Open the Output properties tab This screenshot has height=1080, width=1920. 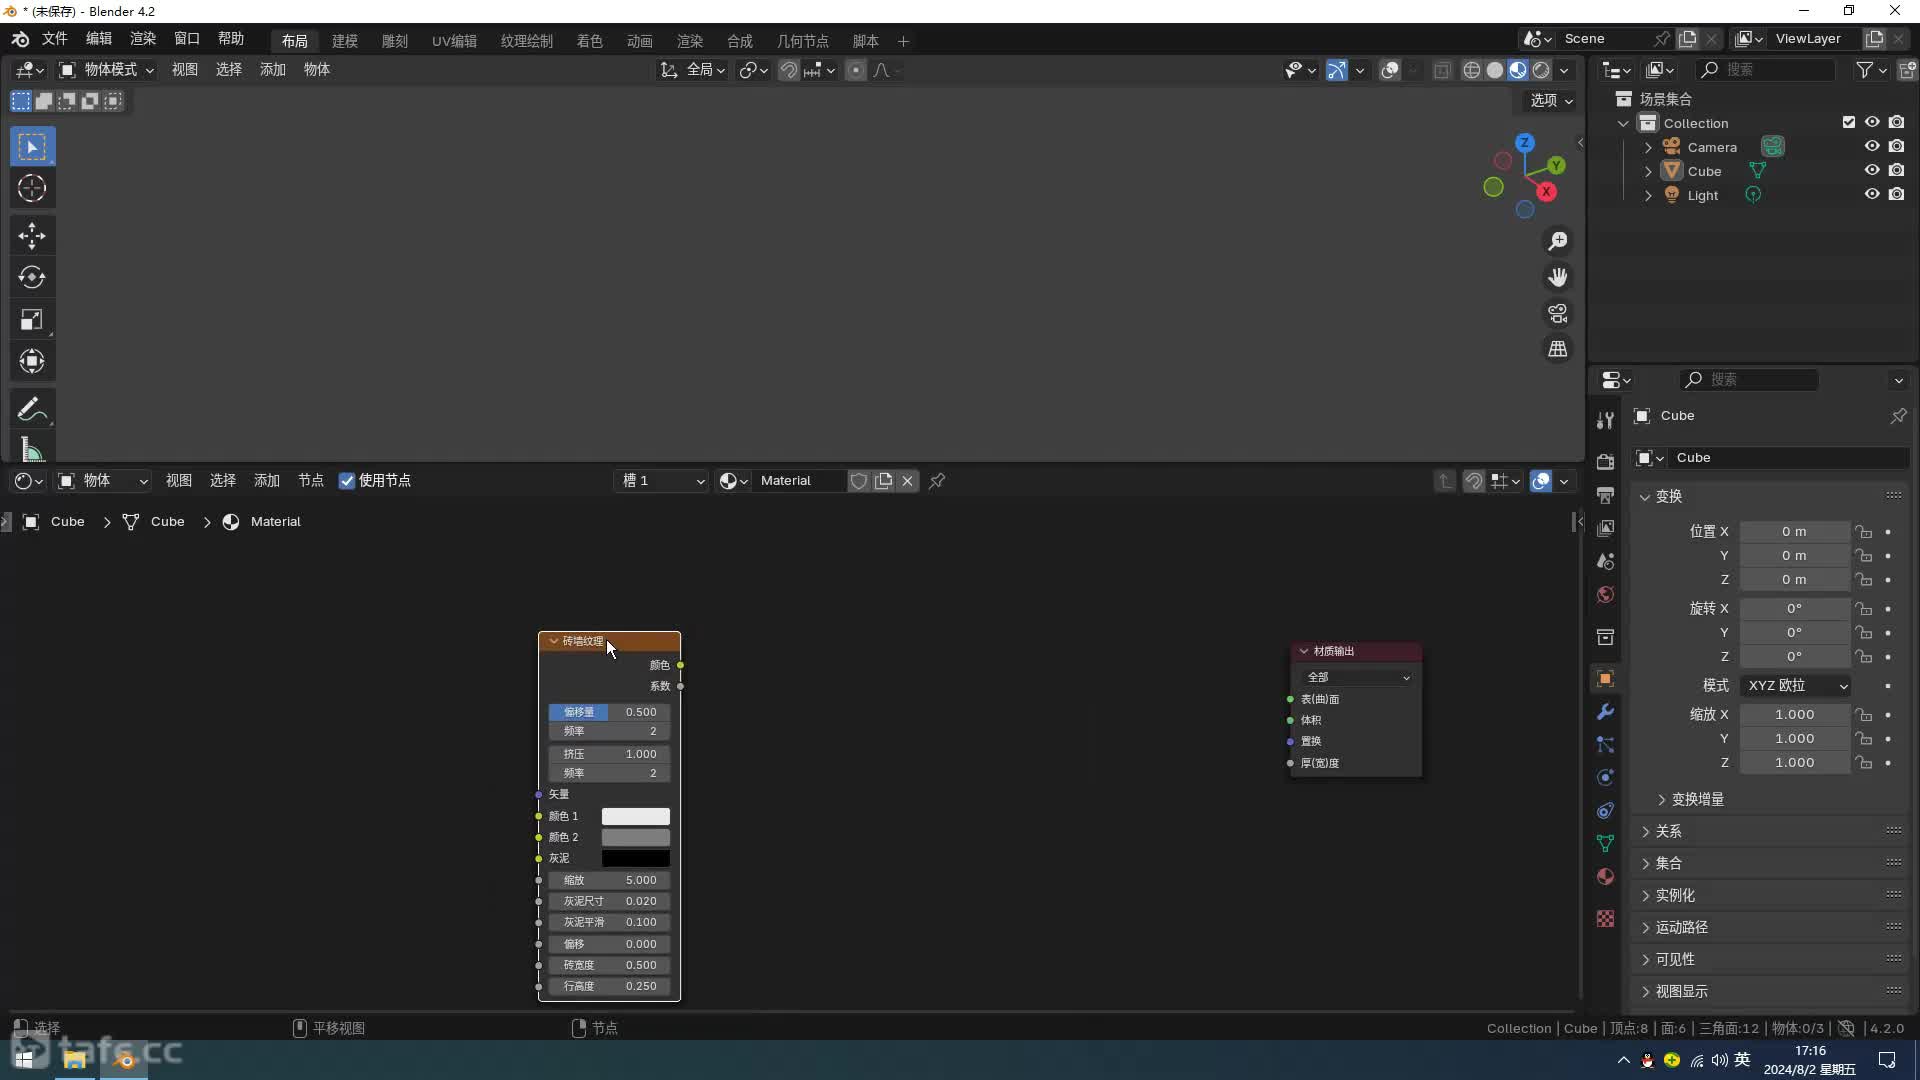coord(1605,495)
